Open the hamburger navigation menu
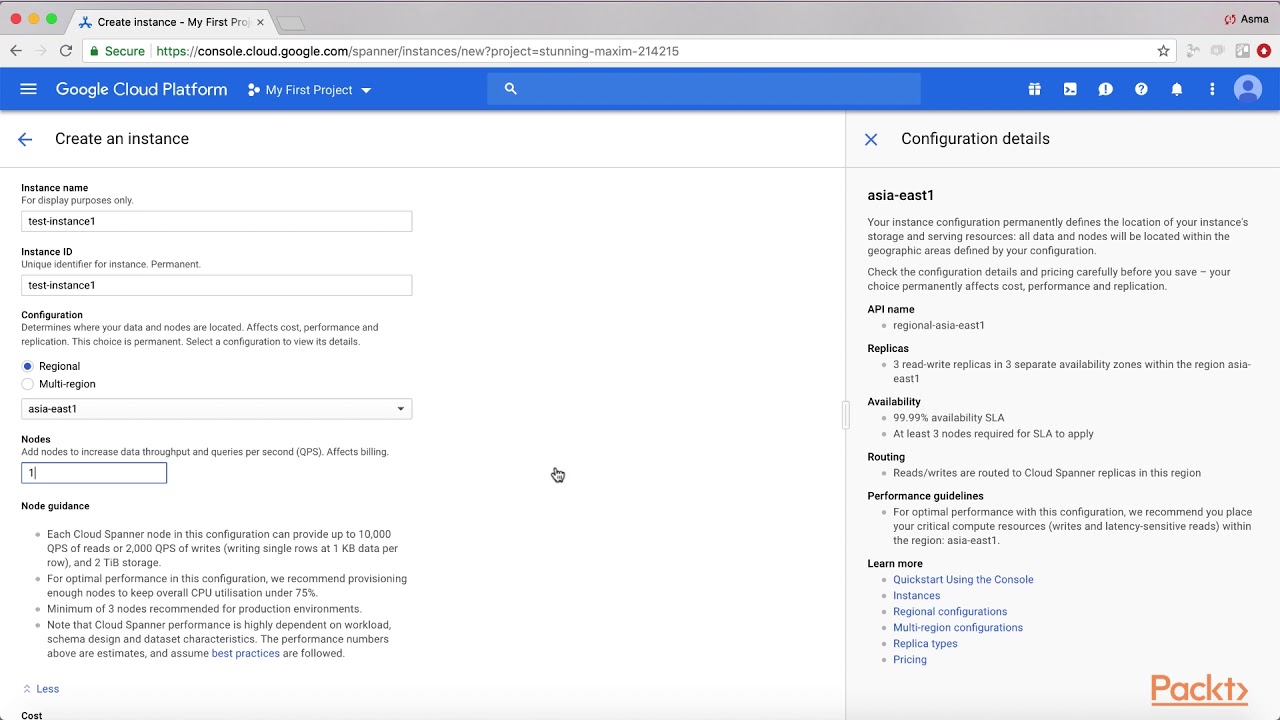The image size is (1280, 720). coord(28,89)
